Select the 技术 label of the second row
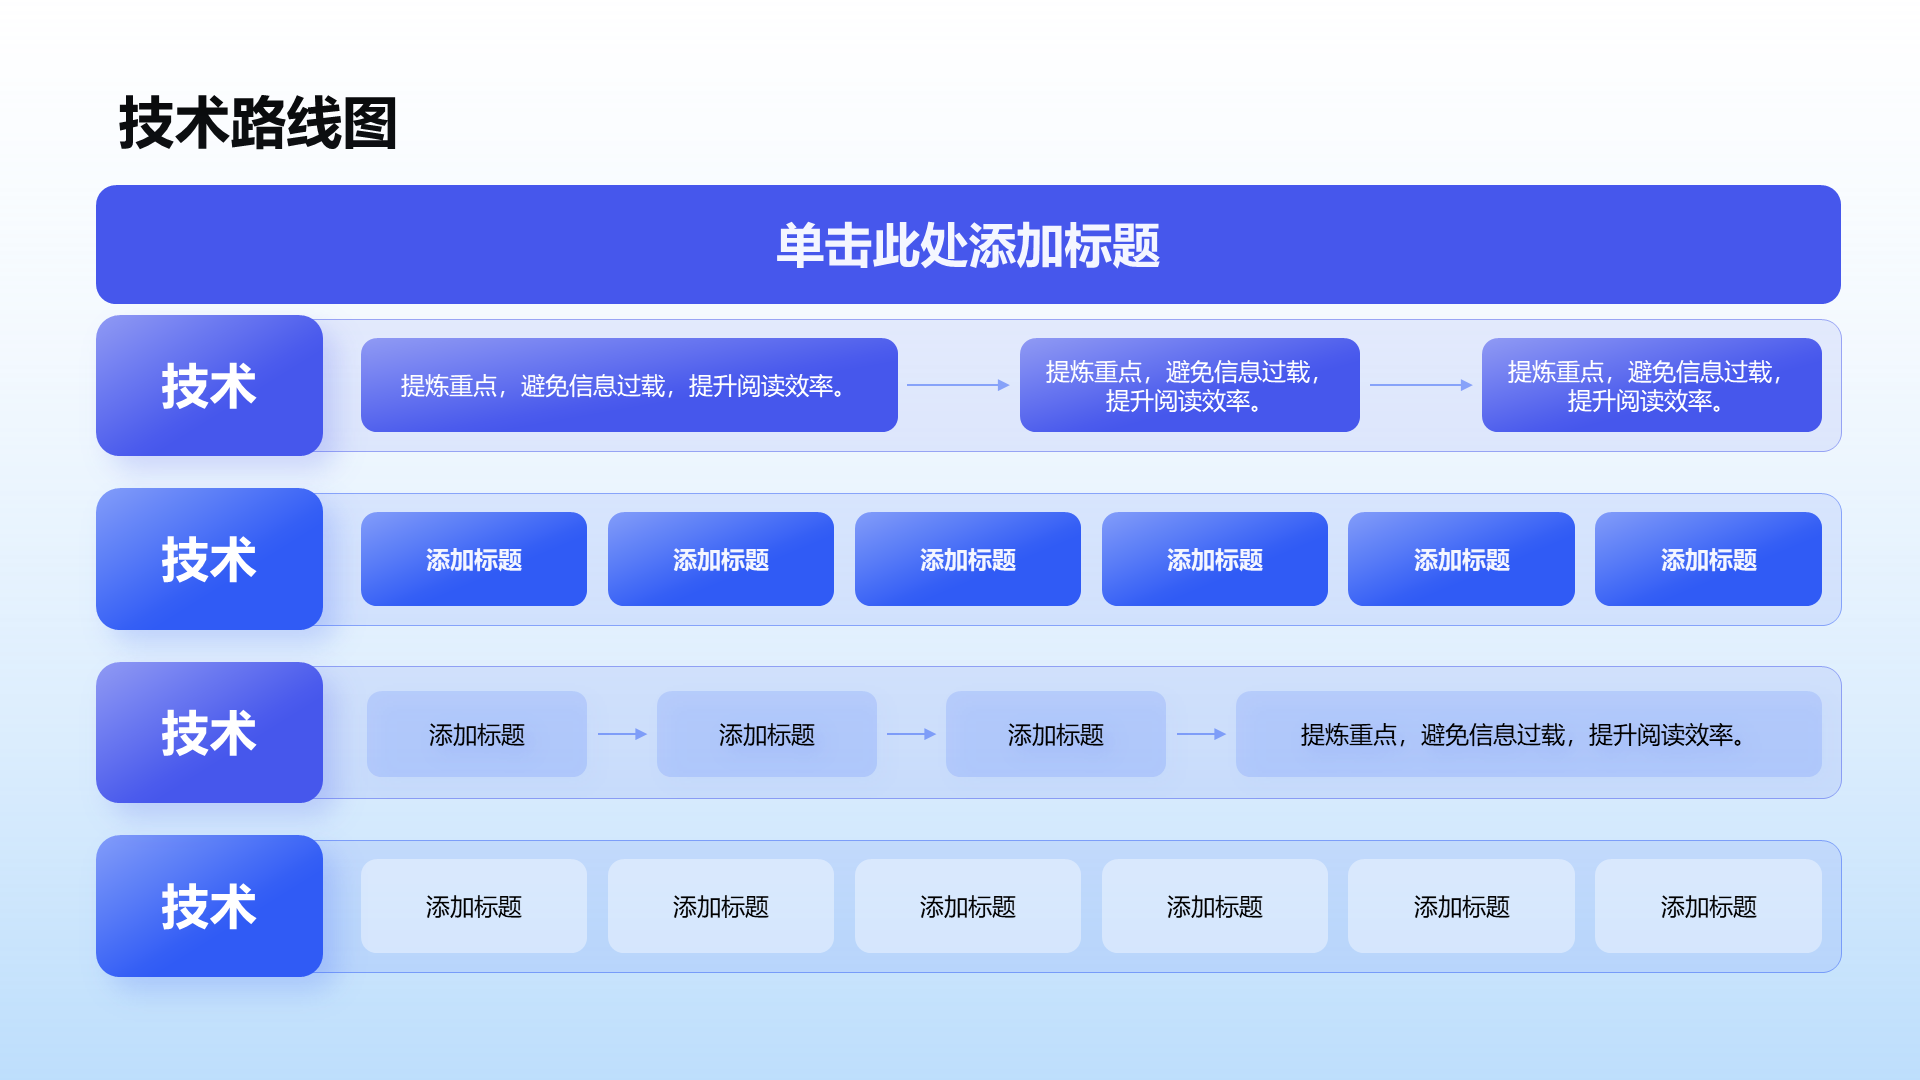 (x=209, y=559)
